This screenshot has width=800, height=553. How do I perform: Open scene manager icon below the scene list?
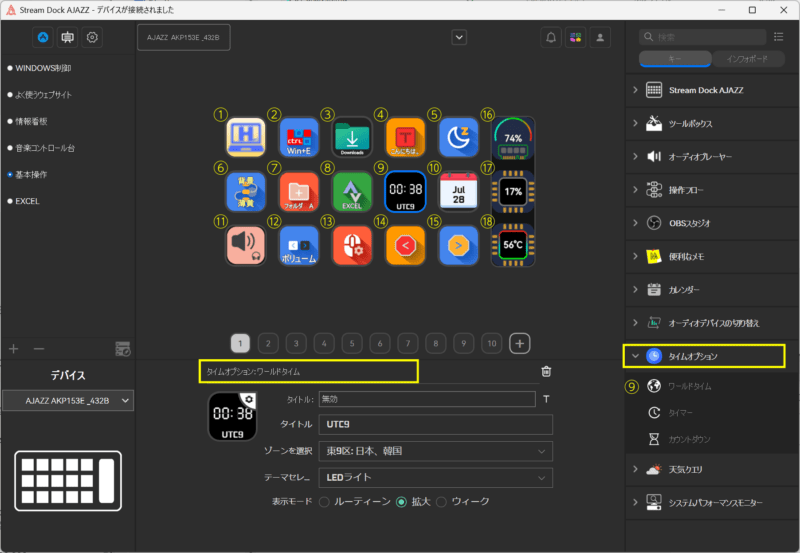(x=123, y=349)
